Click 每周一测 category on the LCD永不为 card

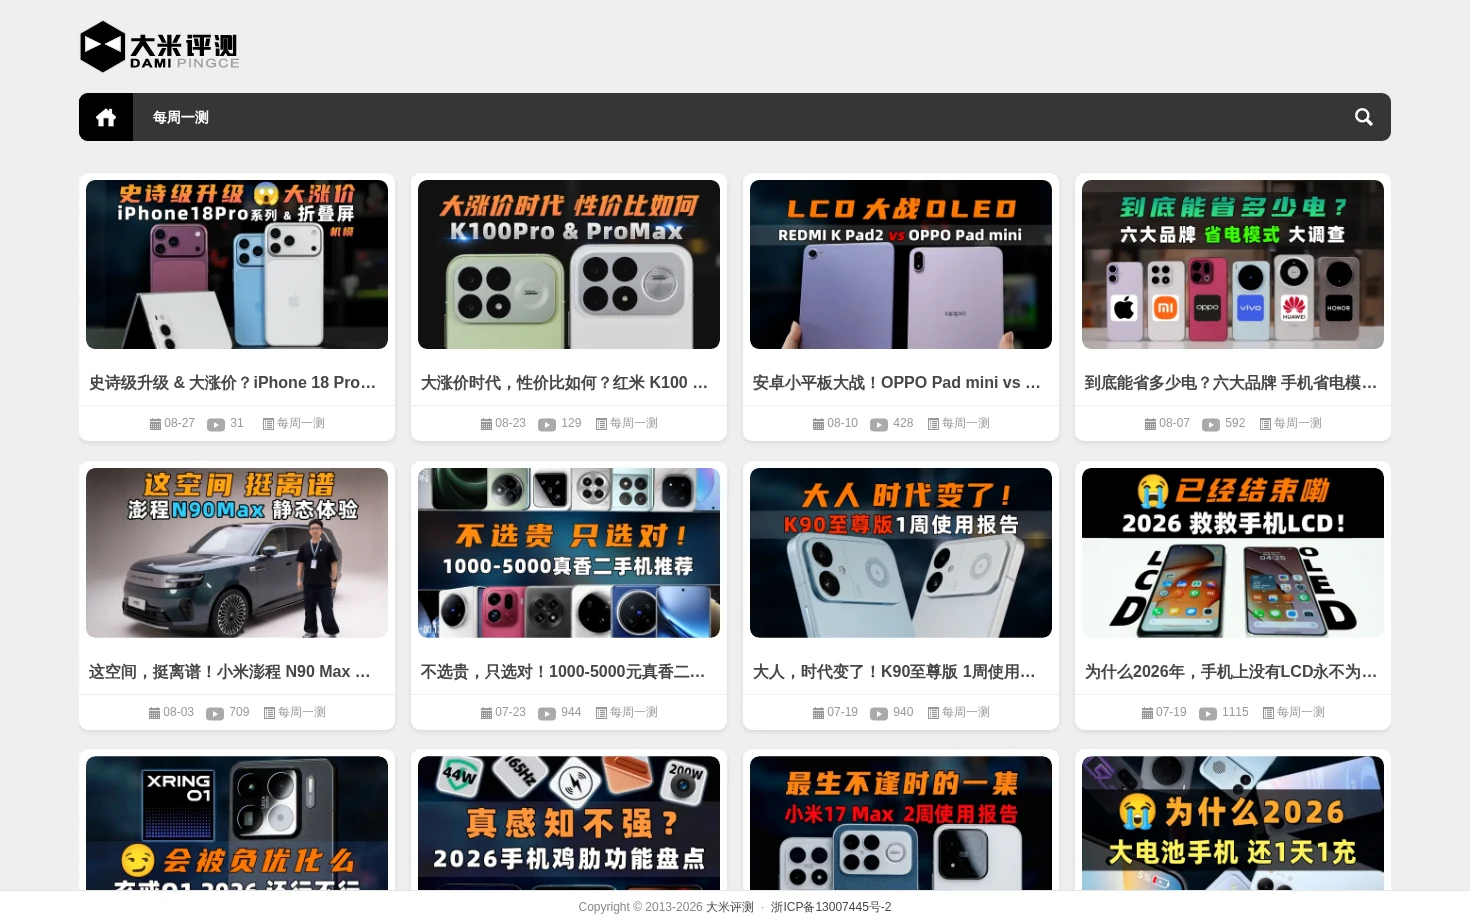1301,713
